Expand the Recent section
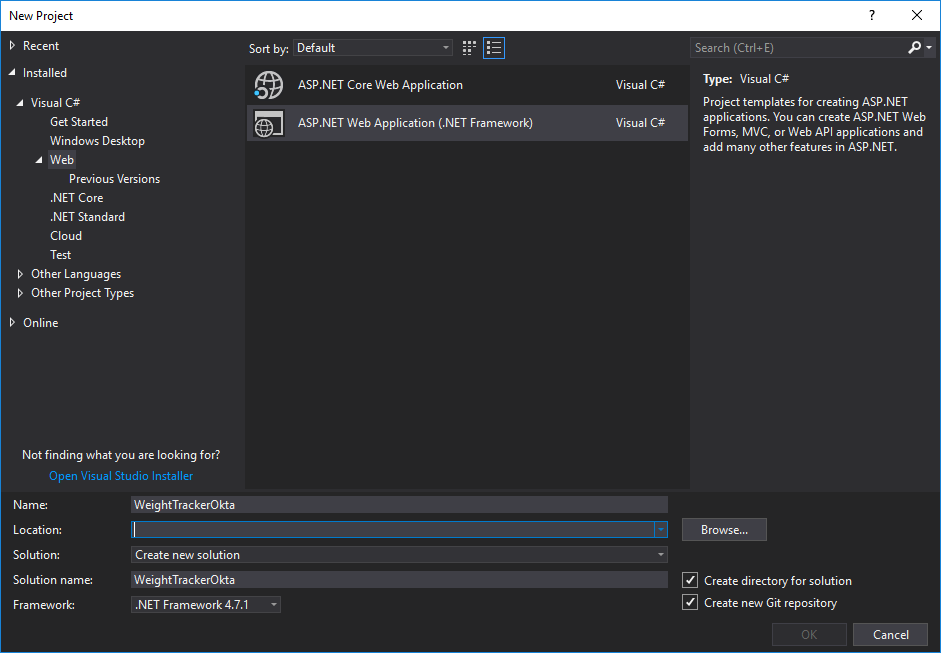The height and width of the screenshot is (653, 941). click(x=13, y=46)
